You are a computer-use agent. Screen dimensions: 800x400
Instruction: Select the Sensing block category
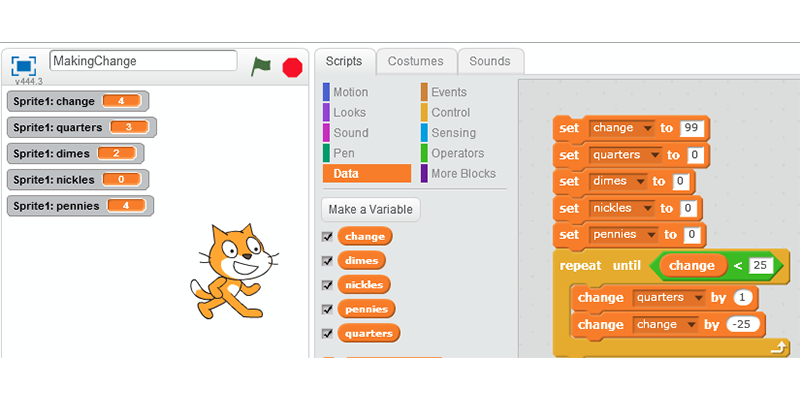pyautogui.click(x=448, y=133)
